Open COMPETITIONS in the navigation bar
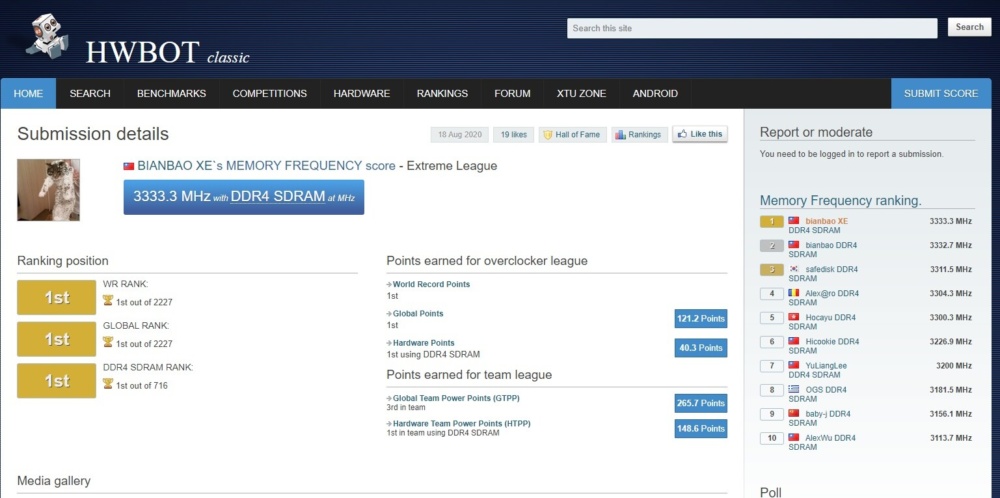1000x498 pixels. click(x=270, y=94)
